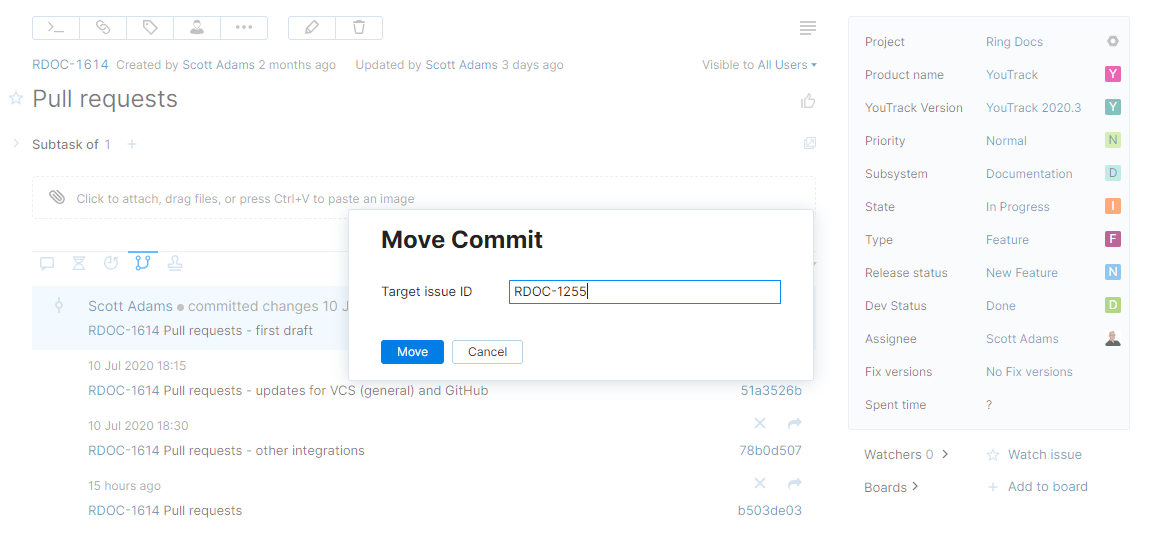Toggle Watch issue star
1162x539 pixels.
pos(993,455)
